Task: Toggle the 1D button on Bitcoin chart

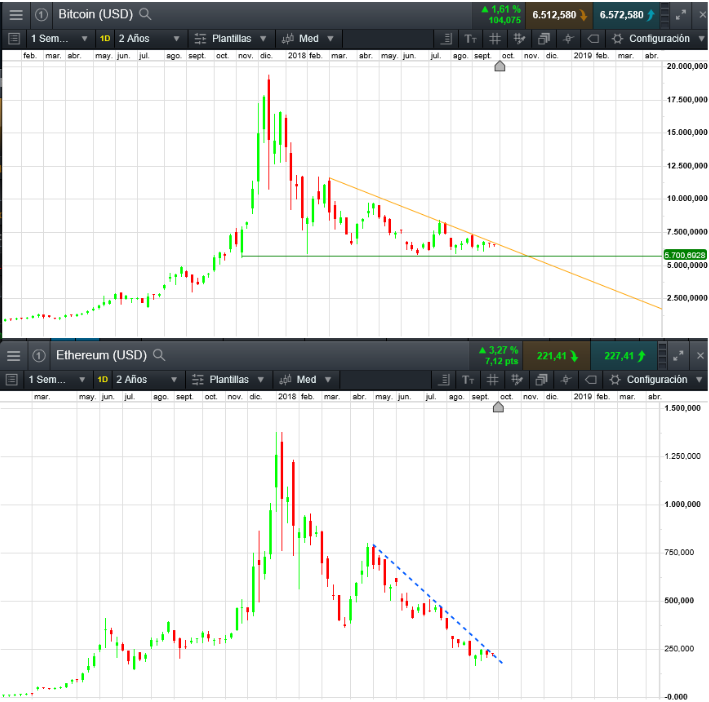Action: pyautogui.click(x=105, y=39)
